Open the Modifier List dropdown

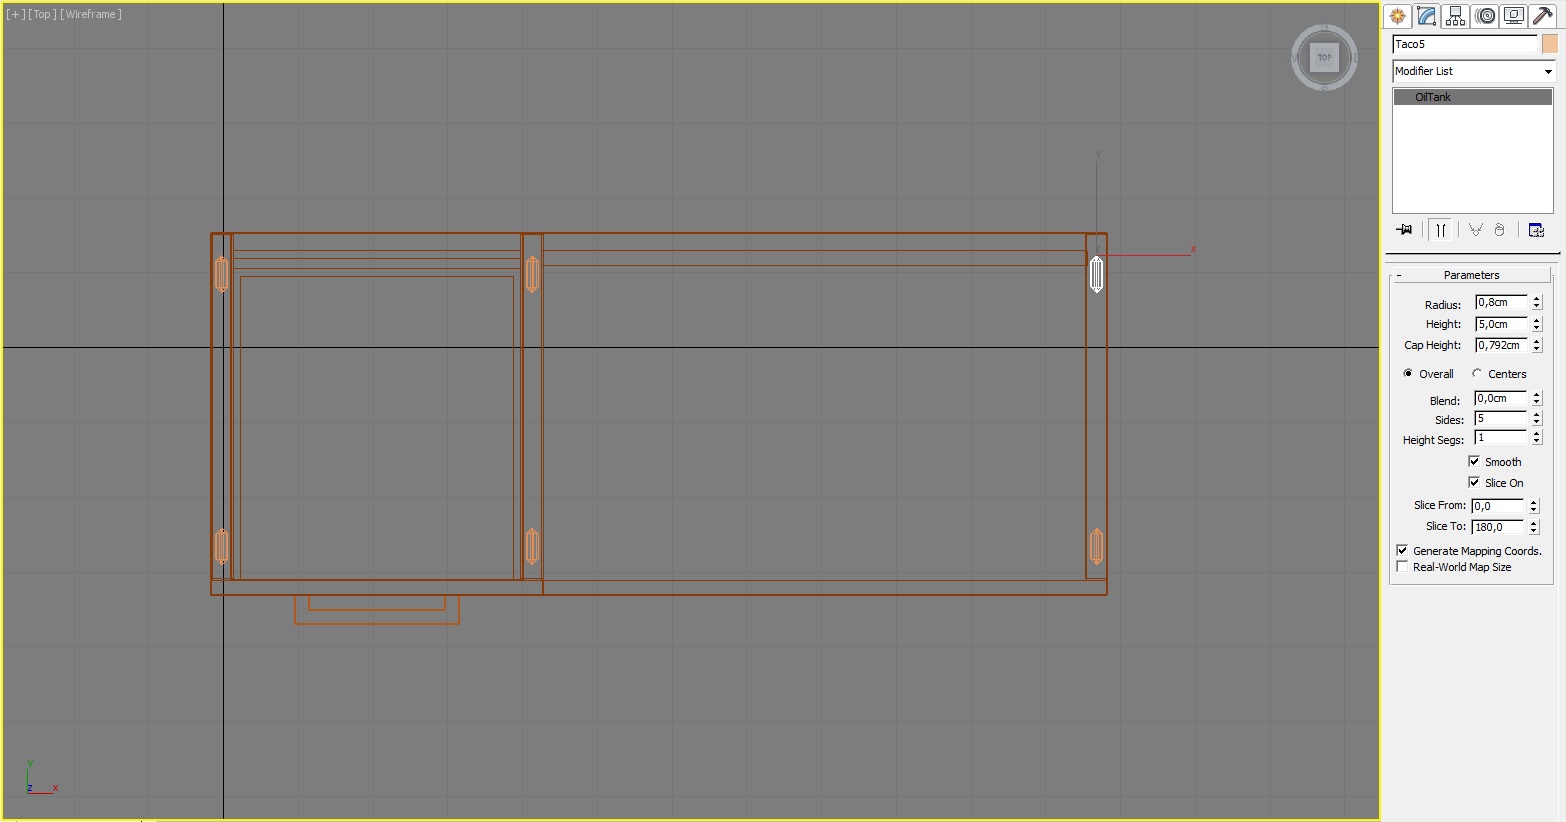[1546, 71]
